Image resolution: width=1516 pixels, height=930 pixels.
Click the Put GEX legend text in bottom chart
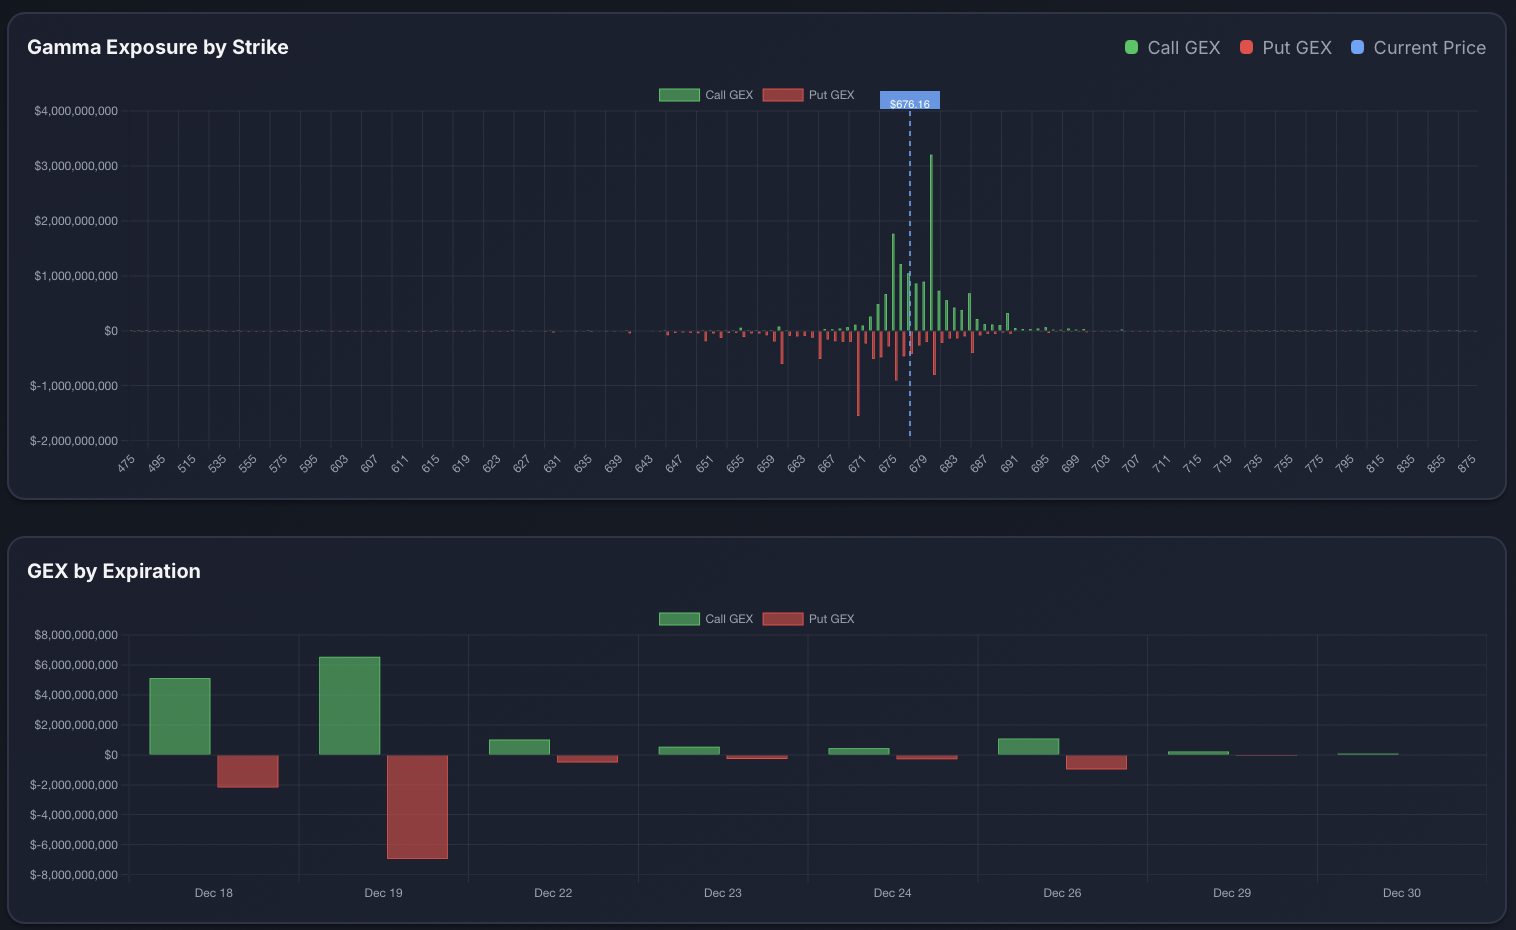[832, 618]
